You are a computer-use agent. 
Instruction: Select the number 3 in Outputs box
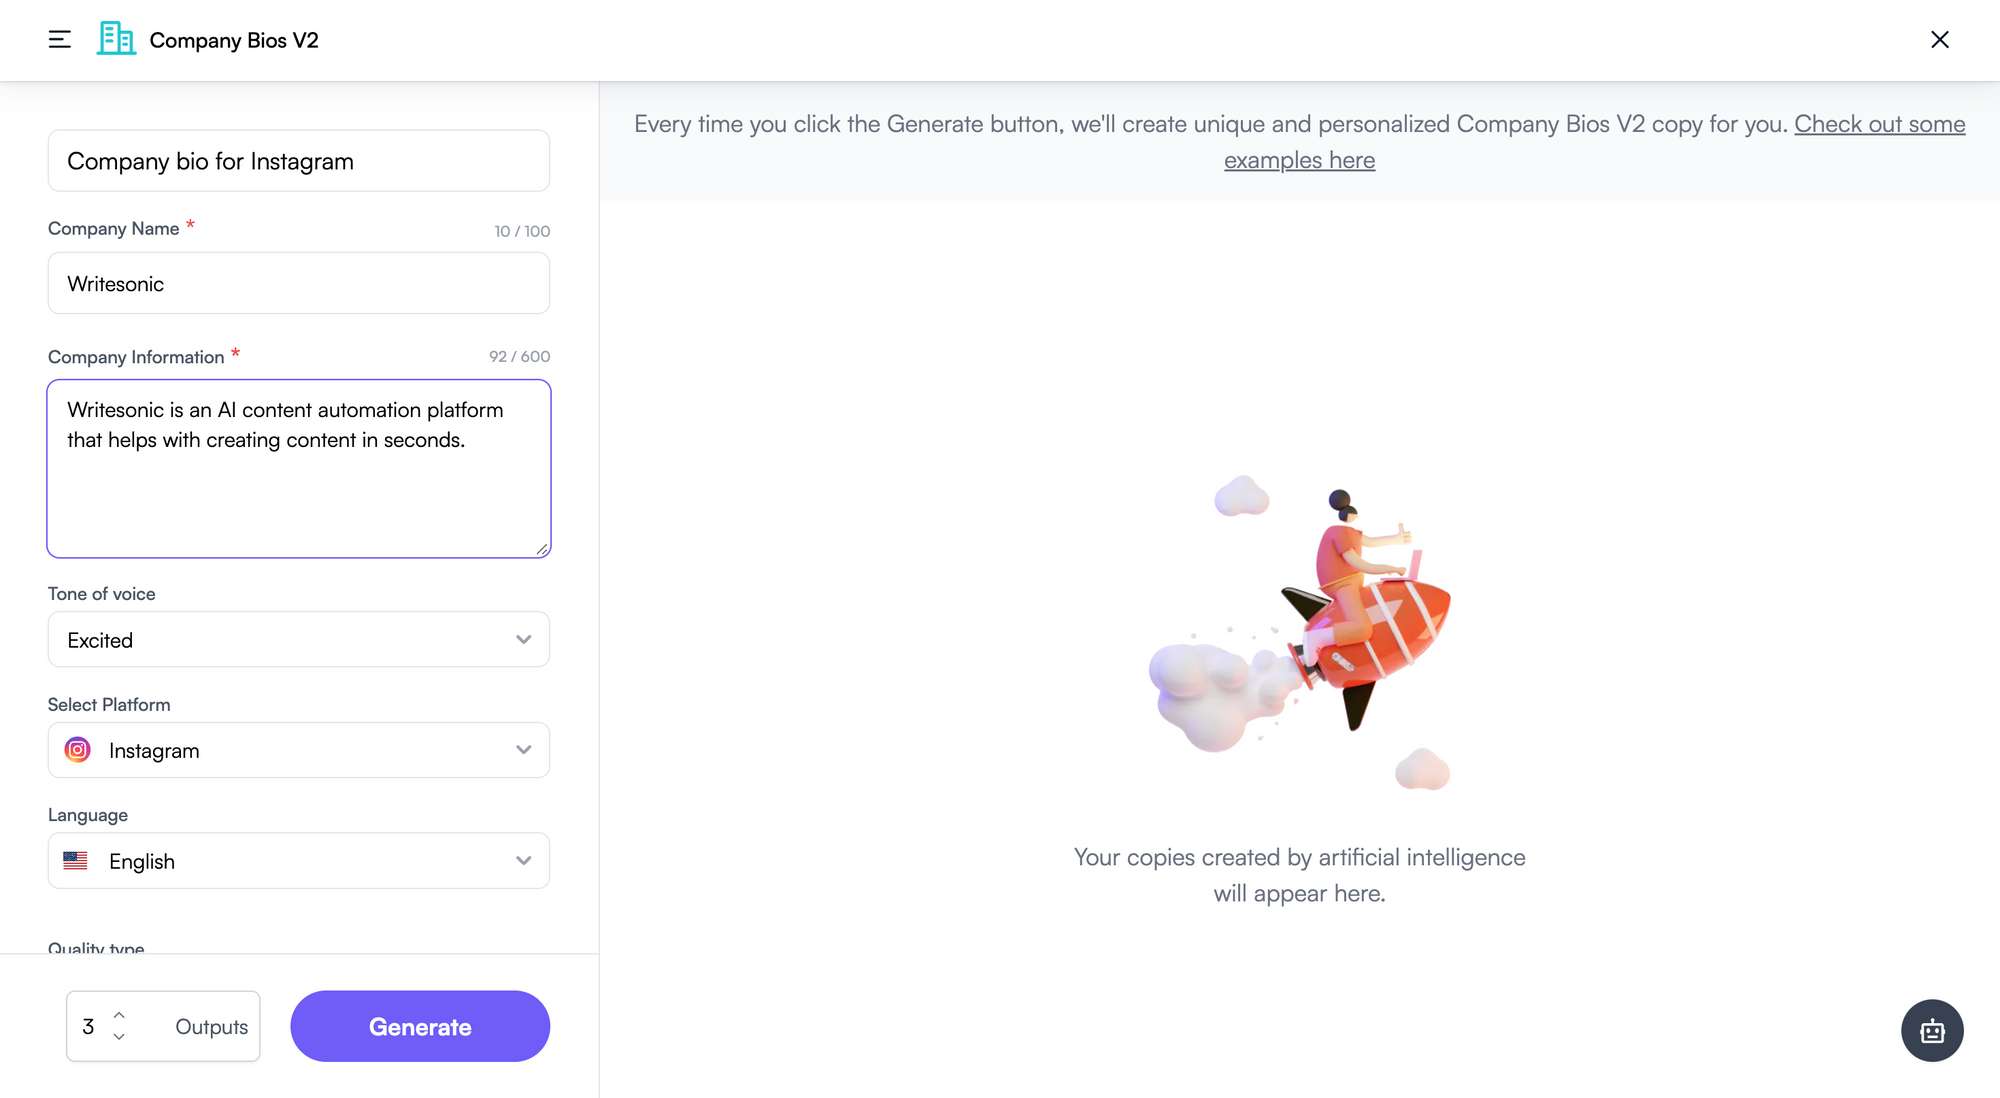88,1026
